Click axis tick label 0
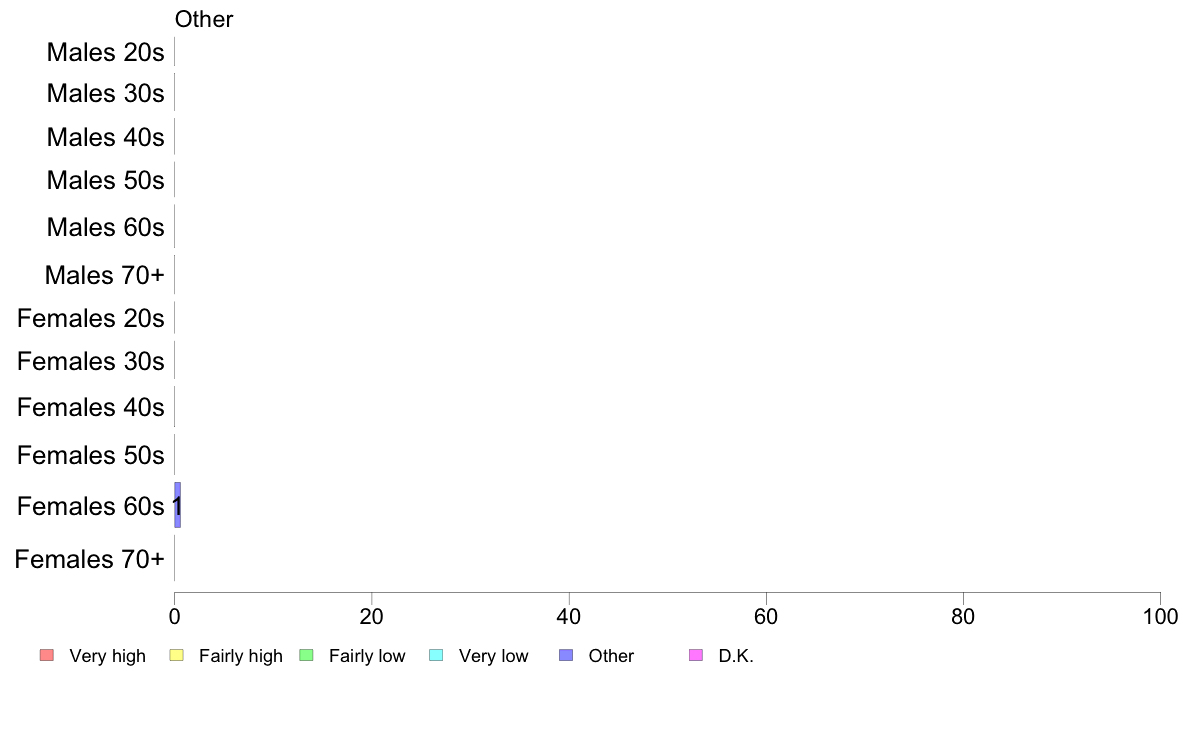The image size is (1188, 736). 174,617
